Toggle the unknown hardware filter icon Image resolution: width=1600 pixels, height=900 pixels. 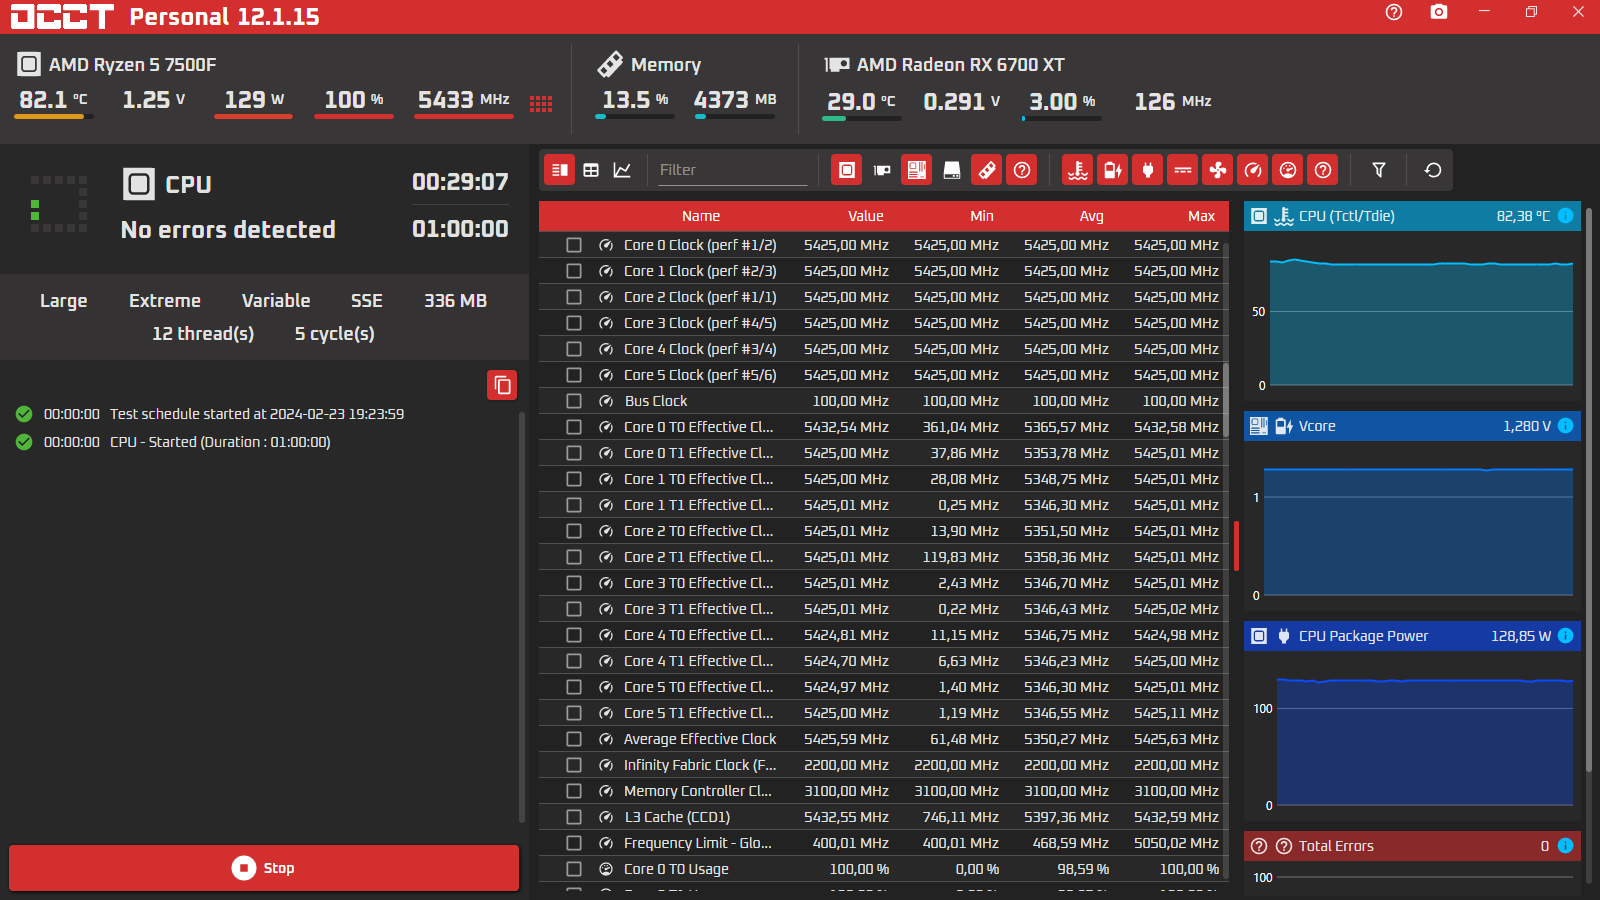(1022, 170)
